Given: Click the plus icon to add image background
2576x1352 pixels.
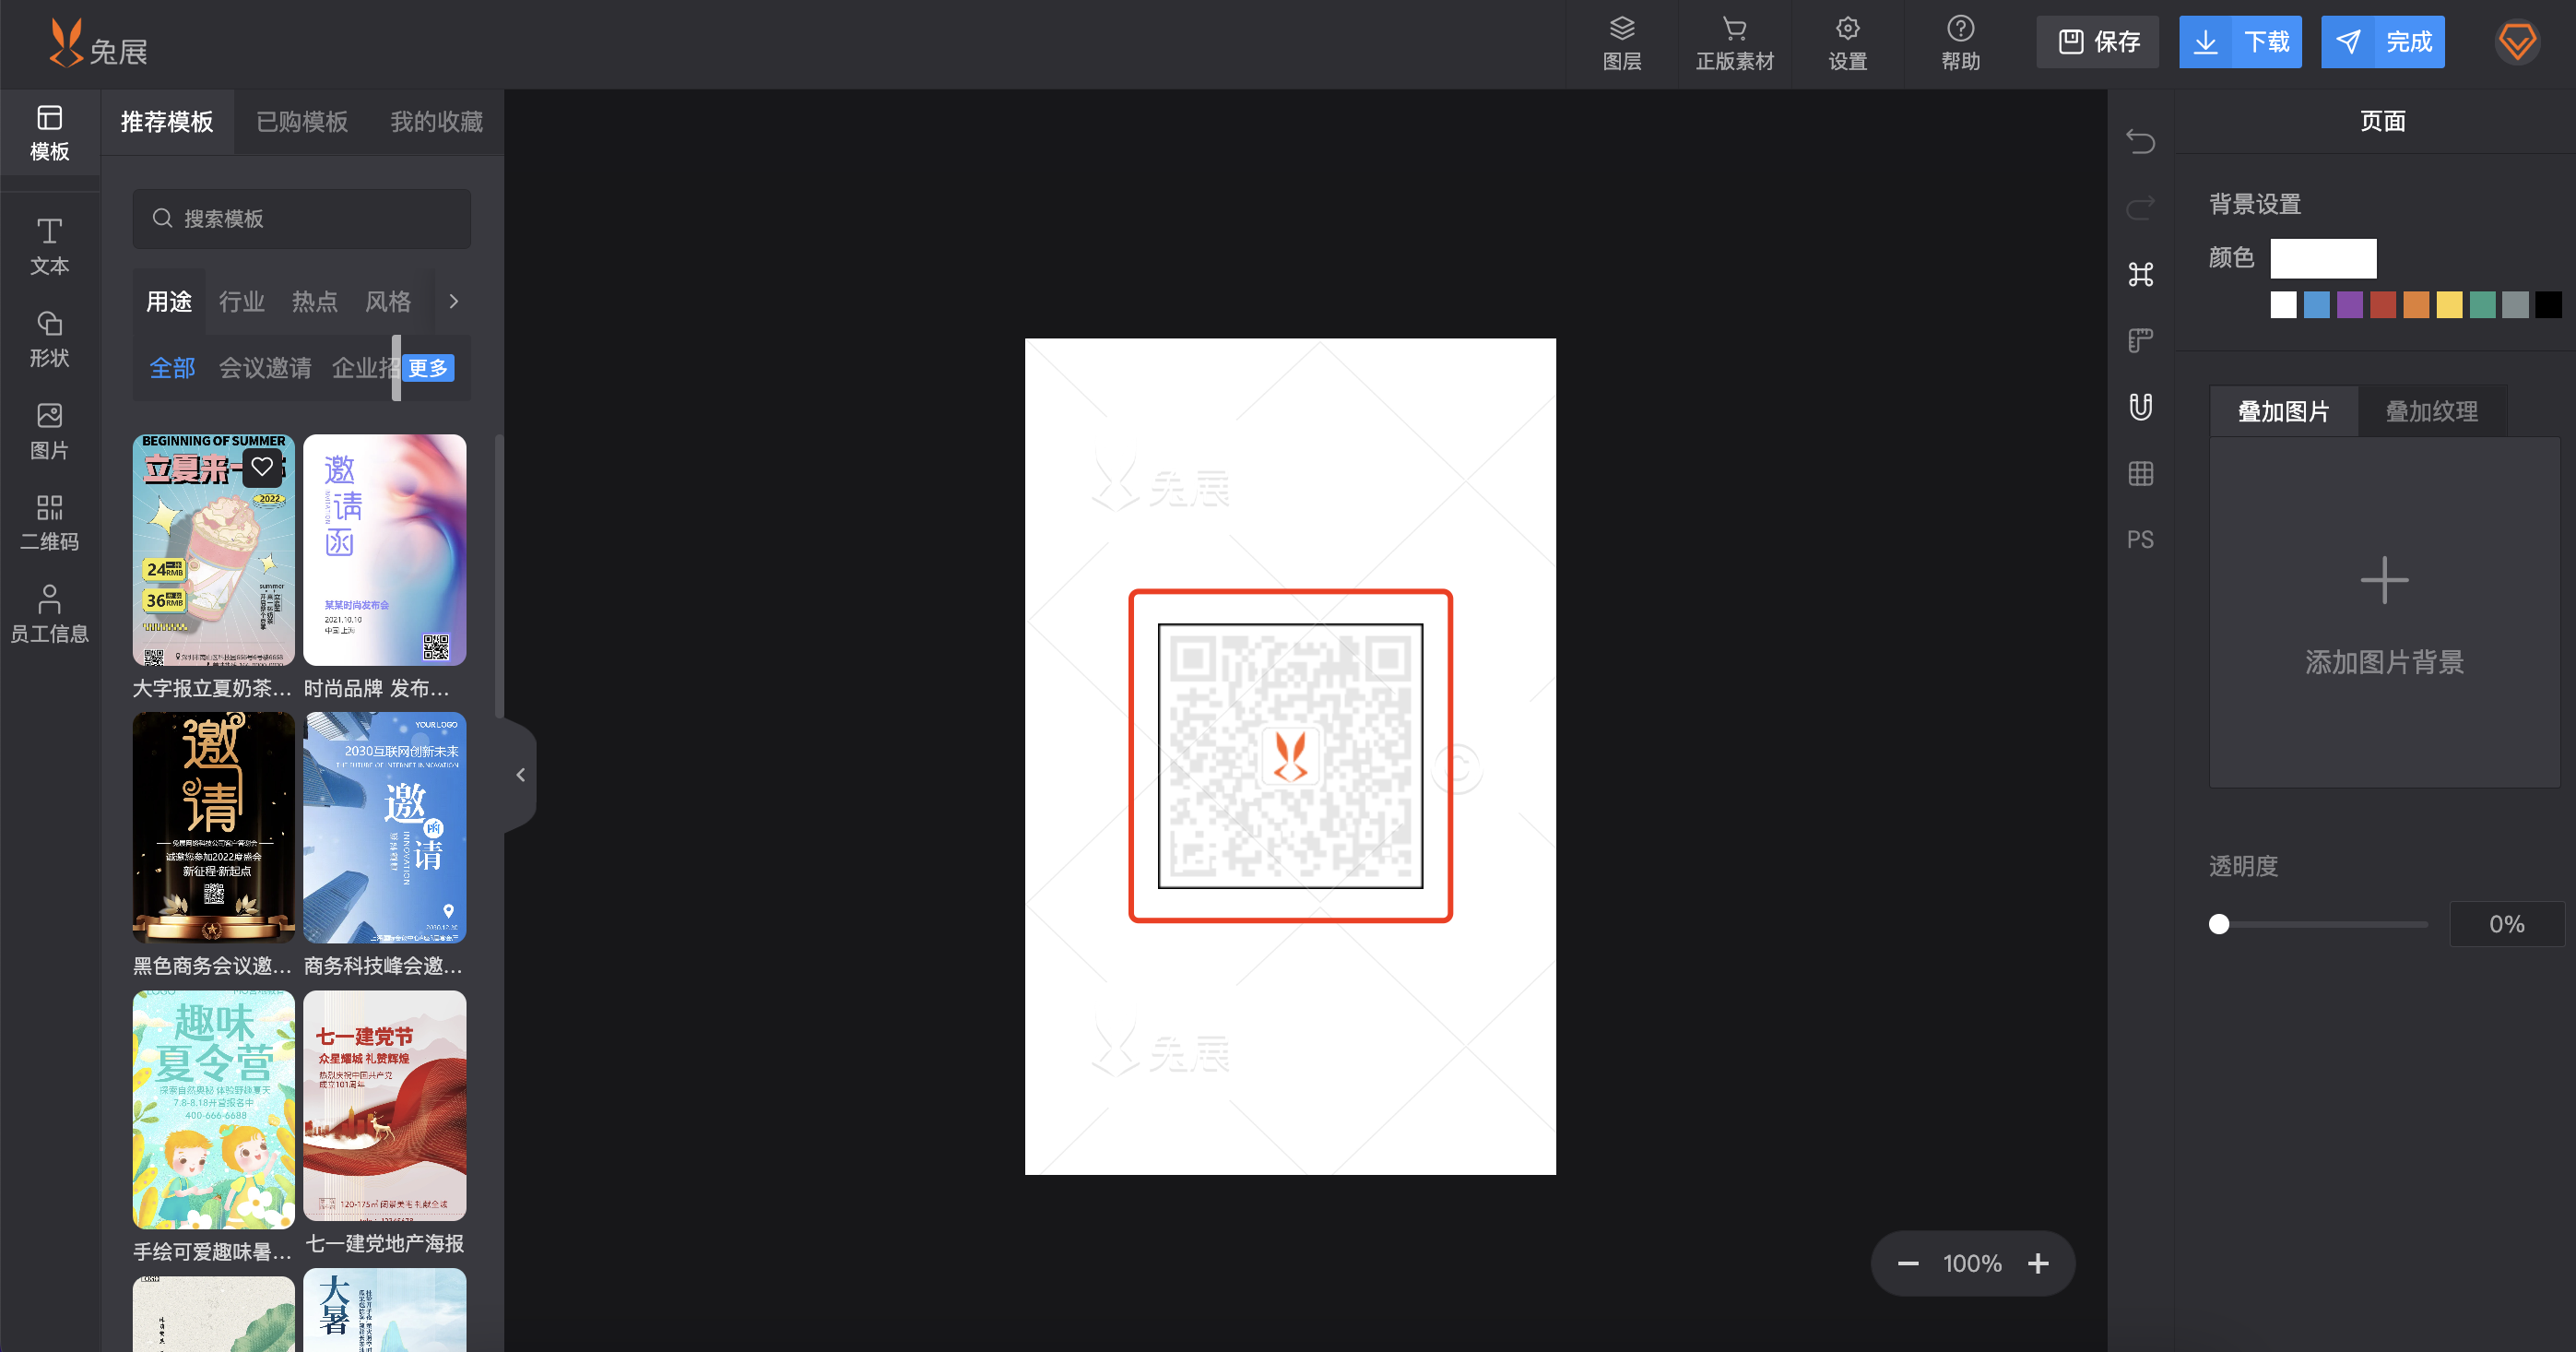Looking at the screenshot, I should [2384, 580].
